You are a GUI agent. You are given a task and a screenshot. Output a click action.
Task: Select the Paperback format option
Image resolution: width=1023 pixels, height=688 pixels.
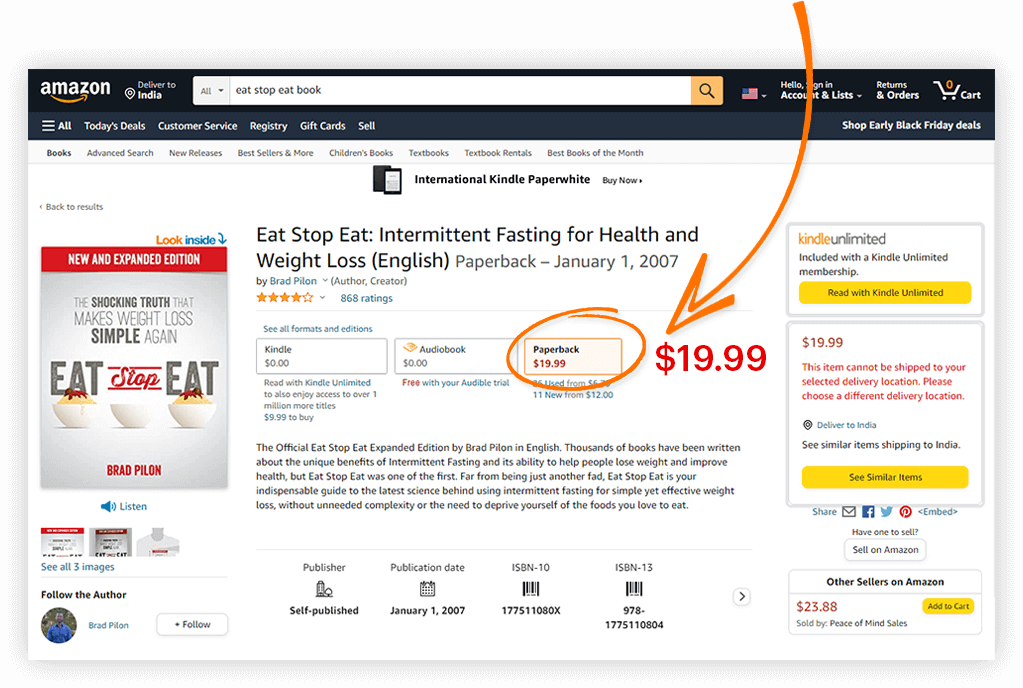click(x=573, y=356)
